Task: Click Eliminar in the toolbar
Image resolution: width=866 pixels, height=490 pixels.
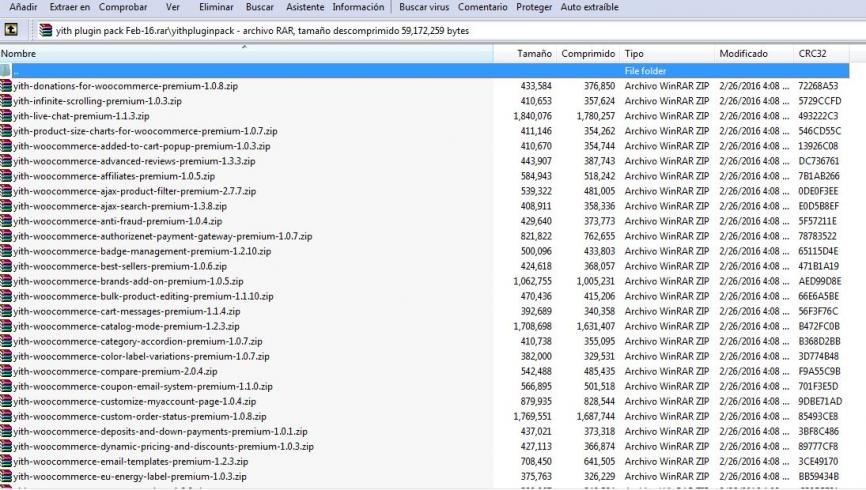Action: point(216,7)
